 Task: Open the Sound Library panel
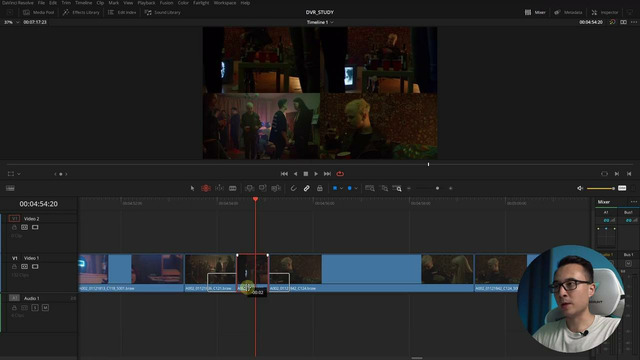162,12
